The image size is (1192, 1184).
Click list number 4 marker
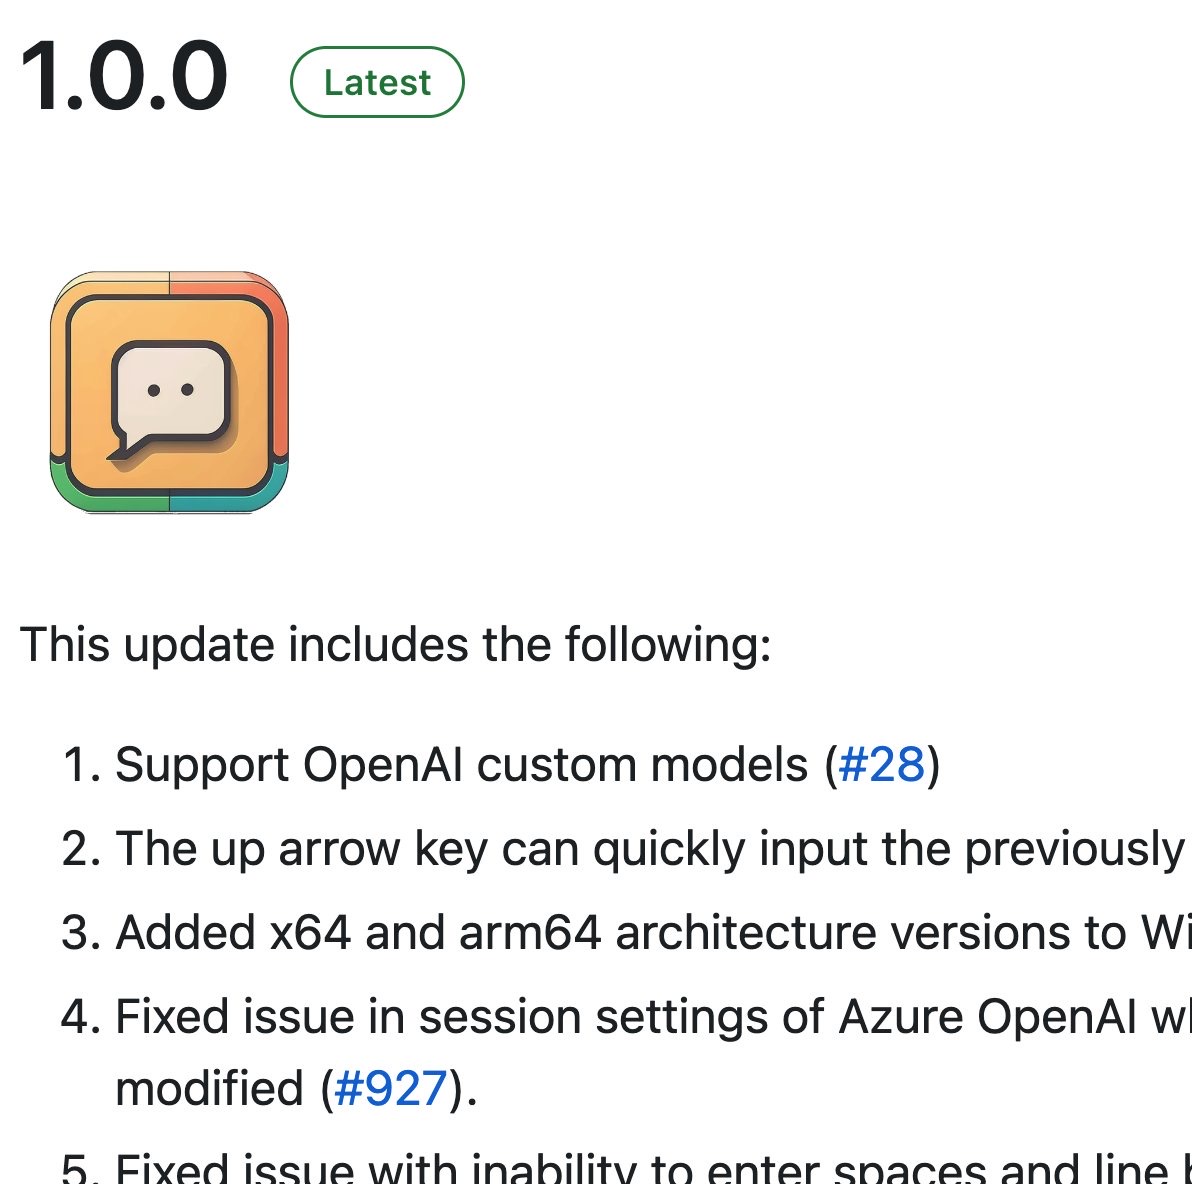click(x=81, y=1017)
